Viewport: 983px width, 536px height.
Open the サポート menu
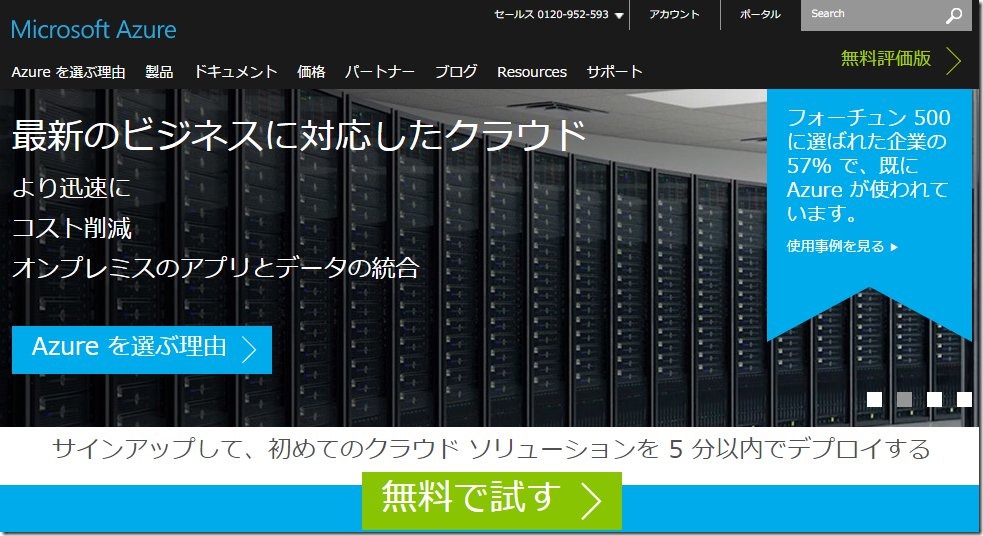pos(614,72)
